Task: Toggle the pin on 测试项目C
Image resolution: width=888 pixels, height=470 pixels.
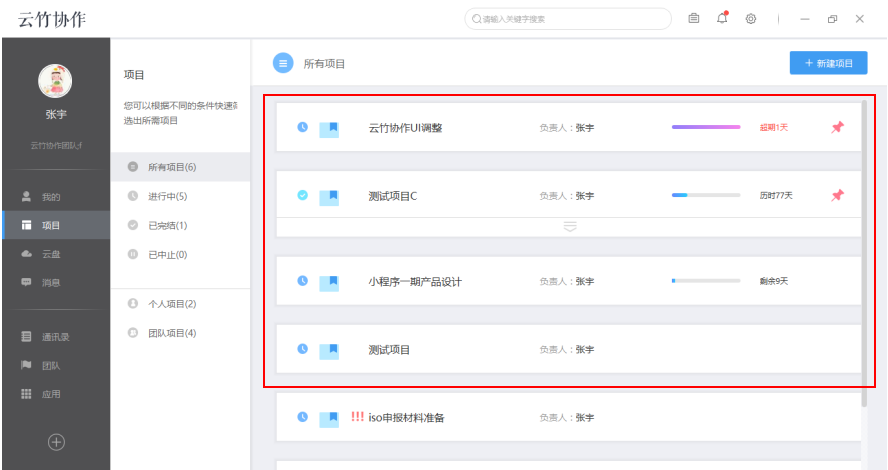Action: click(837, 195)
